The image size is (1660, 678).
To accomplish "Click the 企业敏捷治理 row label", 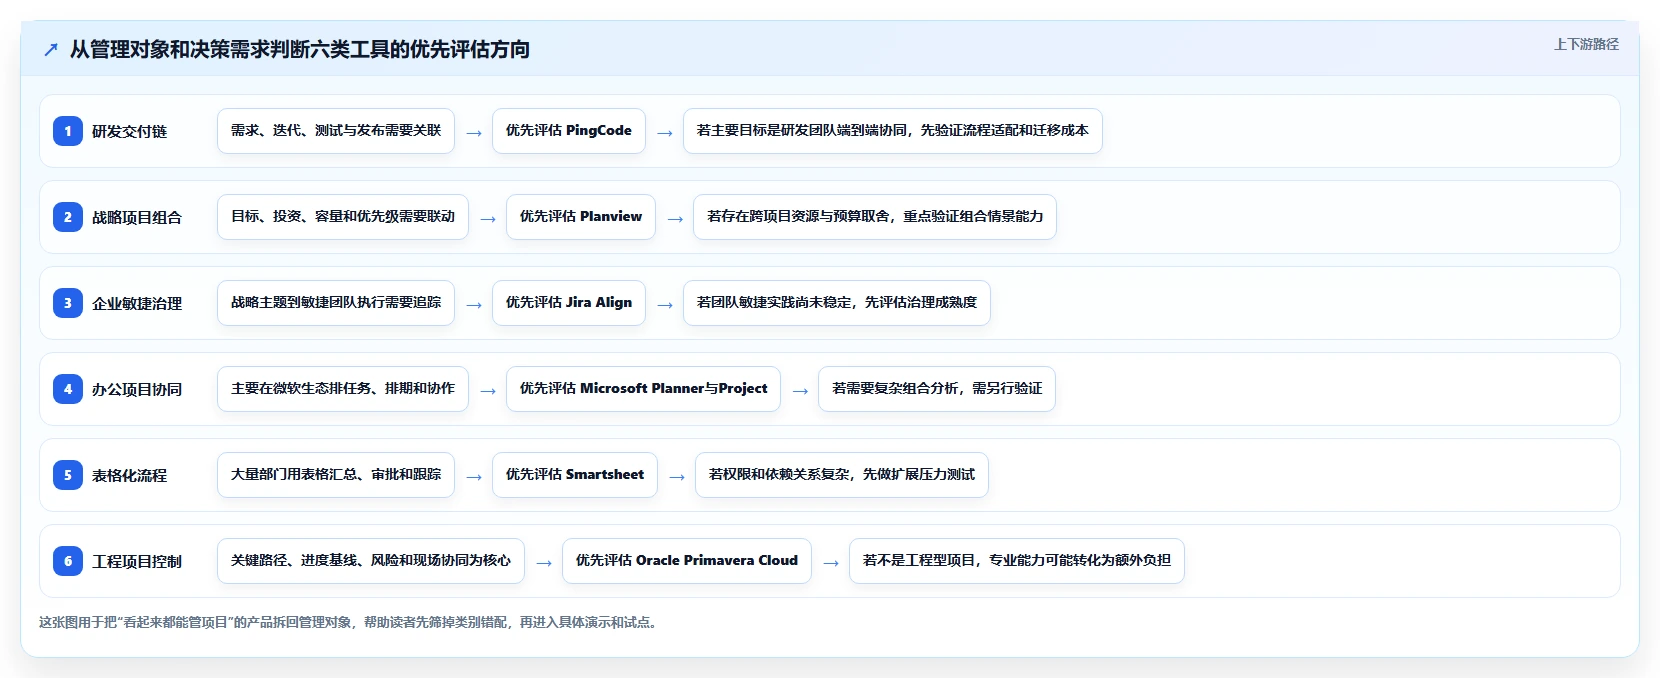I will (x=137, y=303).
